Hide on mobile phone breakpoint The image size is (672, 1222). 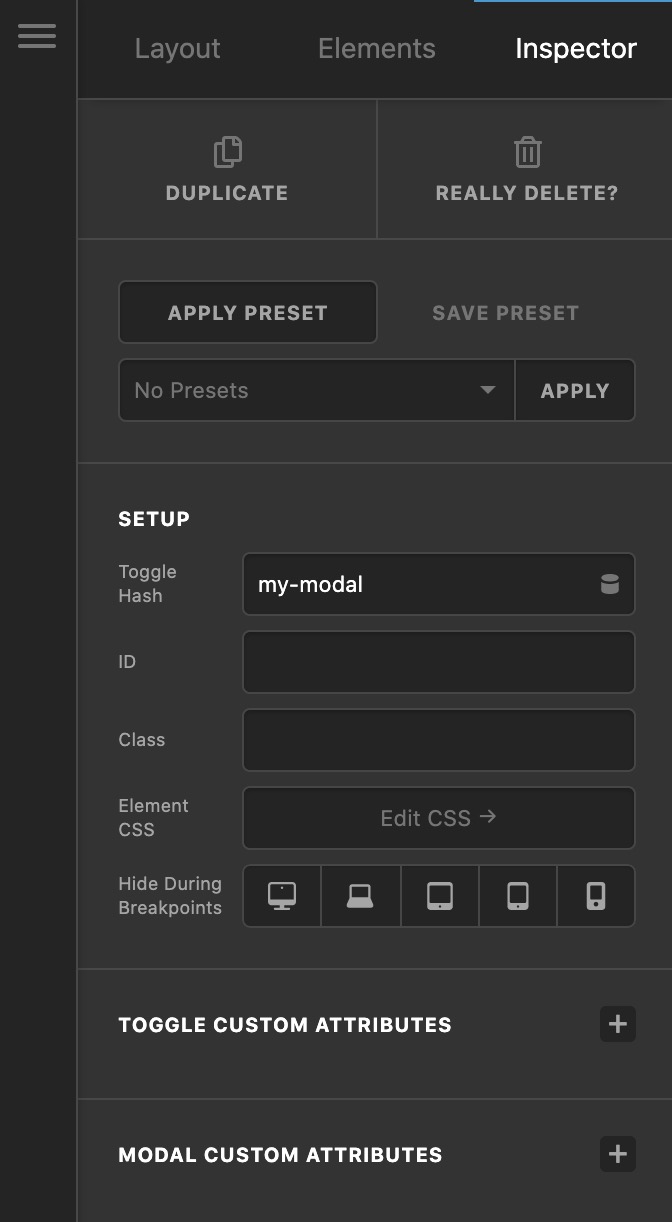click(x=595, y=896)
